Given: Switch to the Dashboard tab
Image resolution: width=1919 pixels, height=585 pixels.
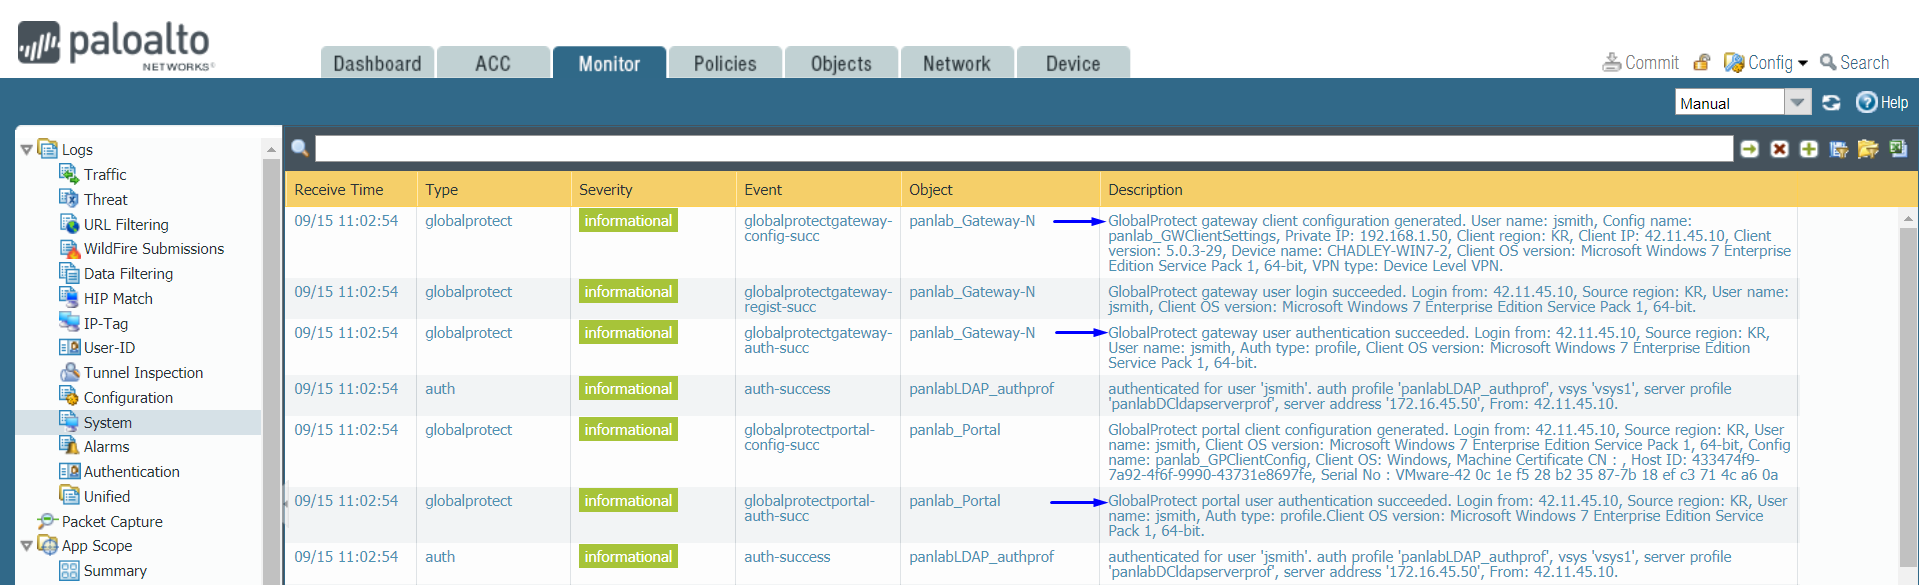Looking at the screenshot, I should [377, 63].
